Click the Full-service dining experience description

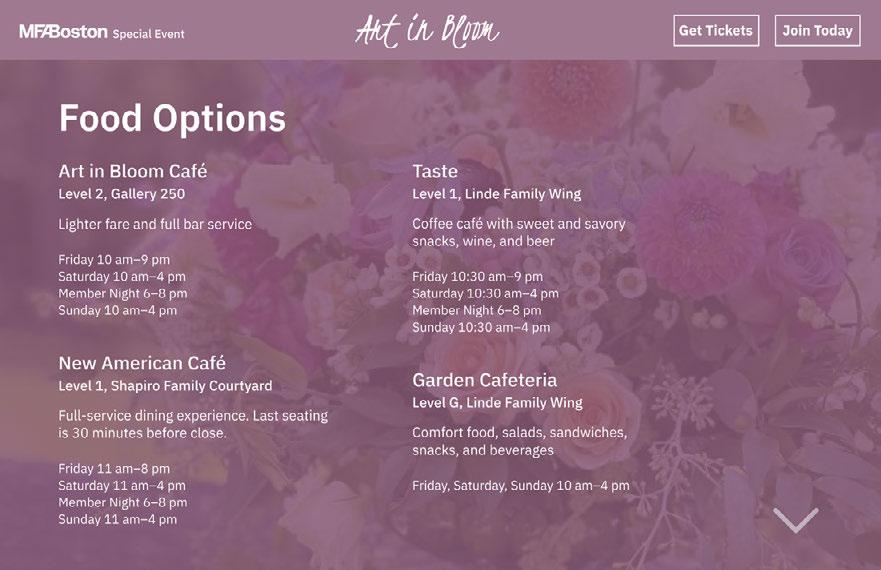(193, 424)
